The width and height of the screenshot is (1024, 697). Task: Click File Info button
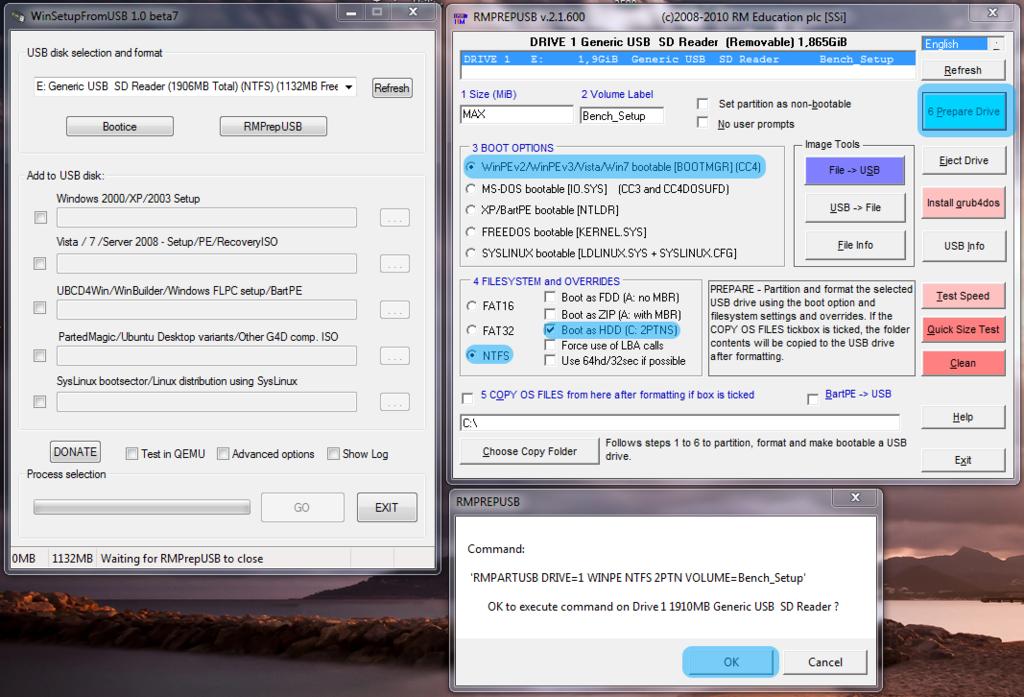(855, 245)
